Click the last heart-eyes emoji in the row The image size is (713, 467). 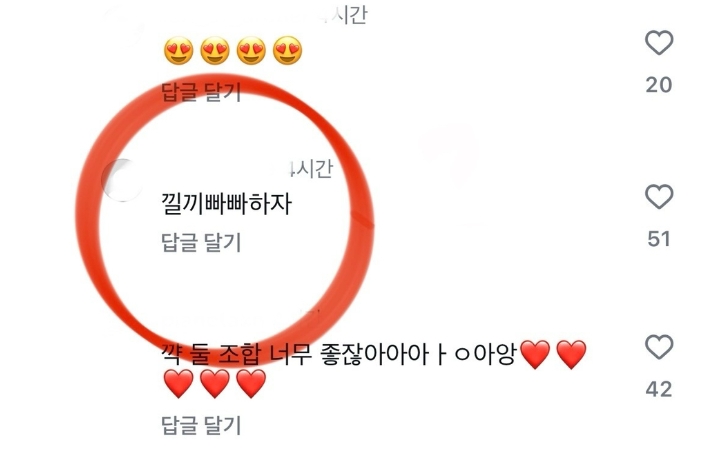[287, 50]
